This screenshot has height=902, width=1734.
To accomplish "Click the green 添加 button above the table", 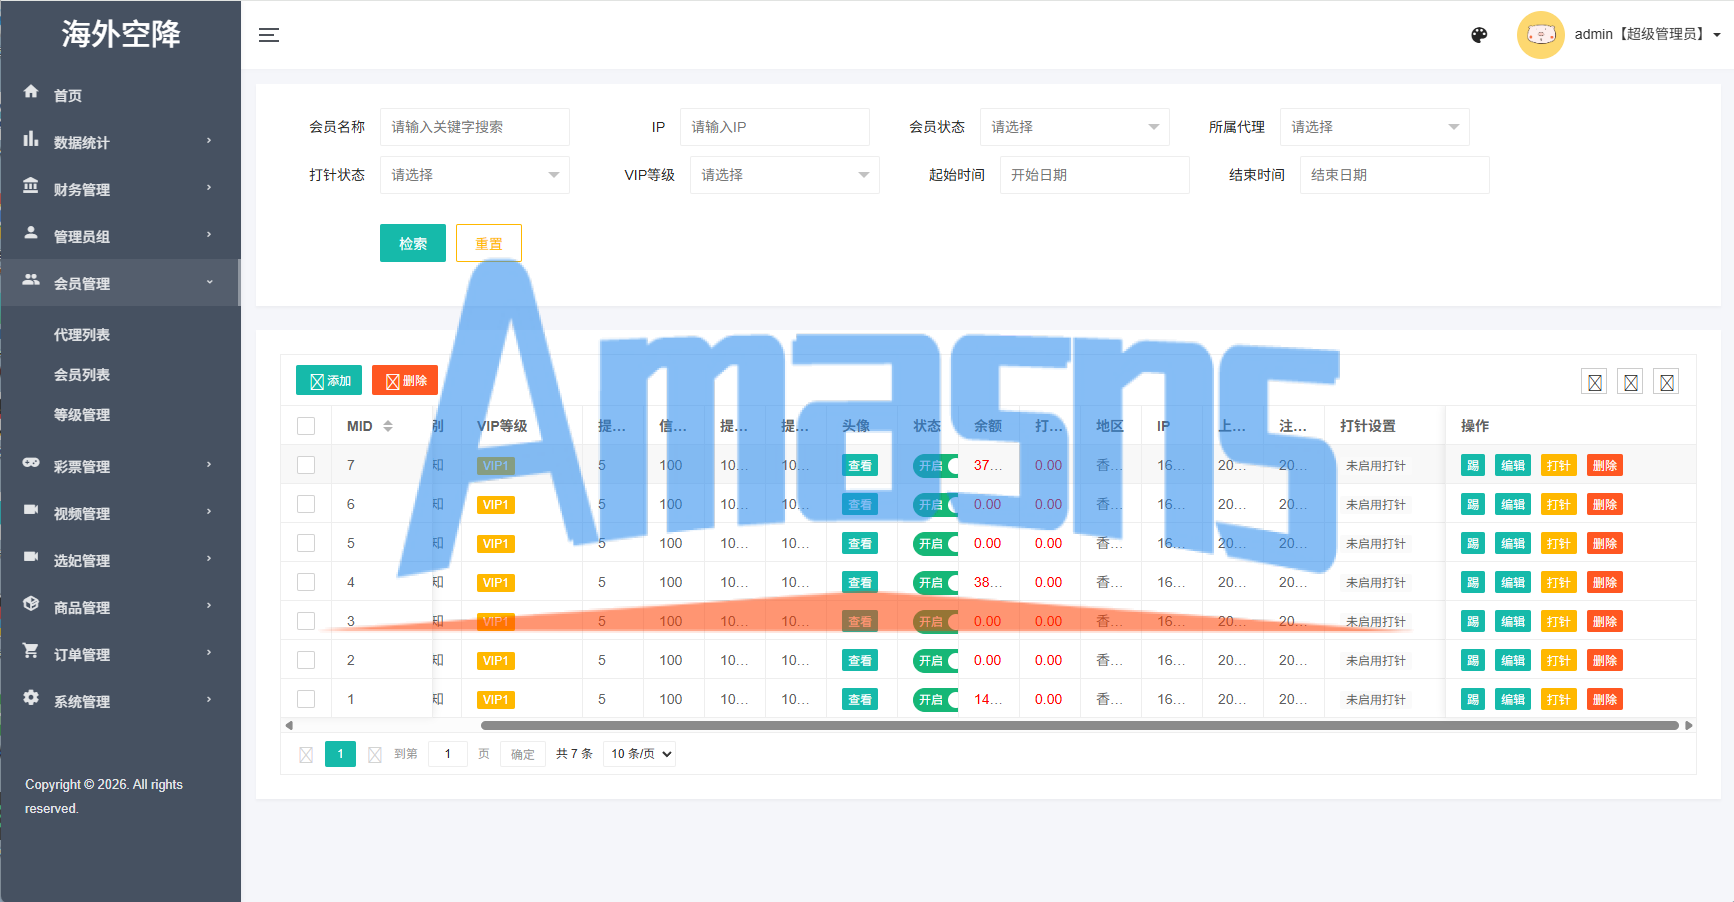I will (x=329, y=381).
